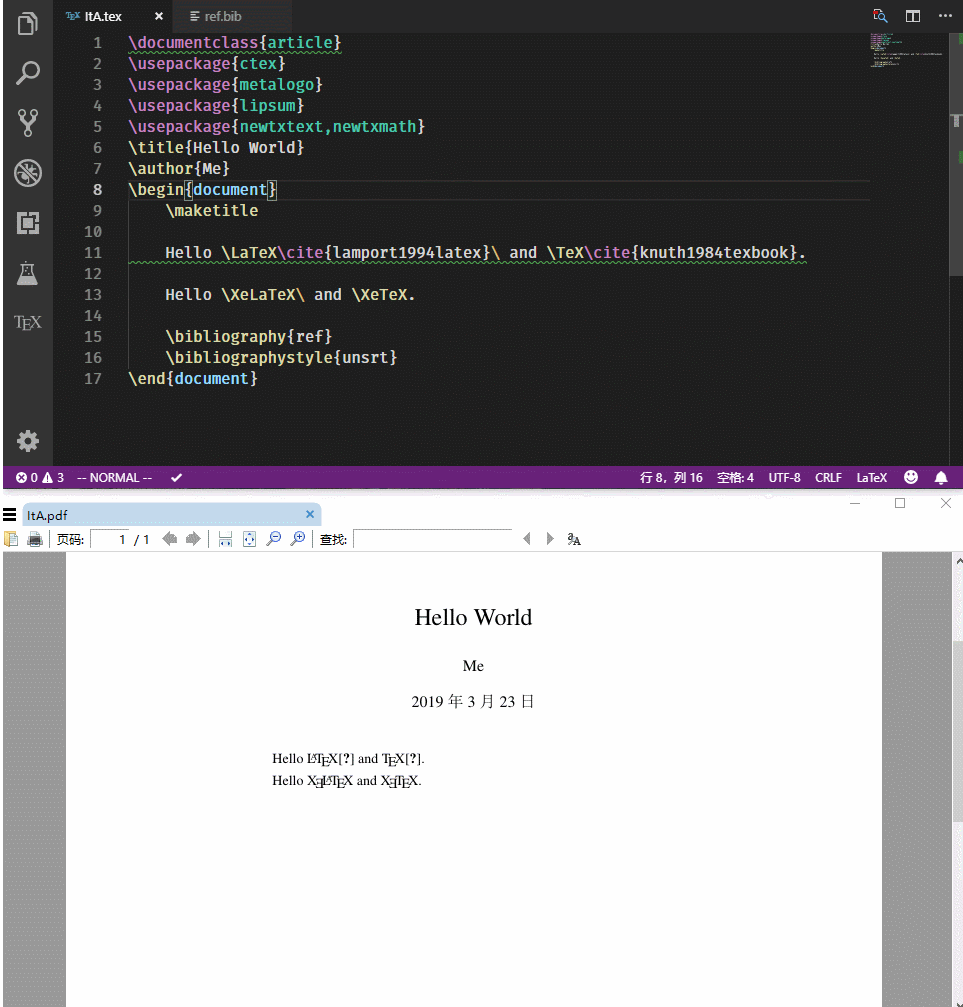Open the Explorer file icon
963x1007 pixels.
(x=27, y=22)
